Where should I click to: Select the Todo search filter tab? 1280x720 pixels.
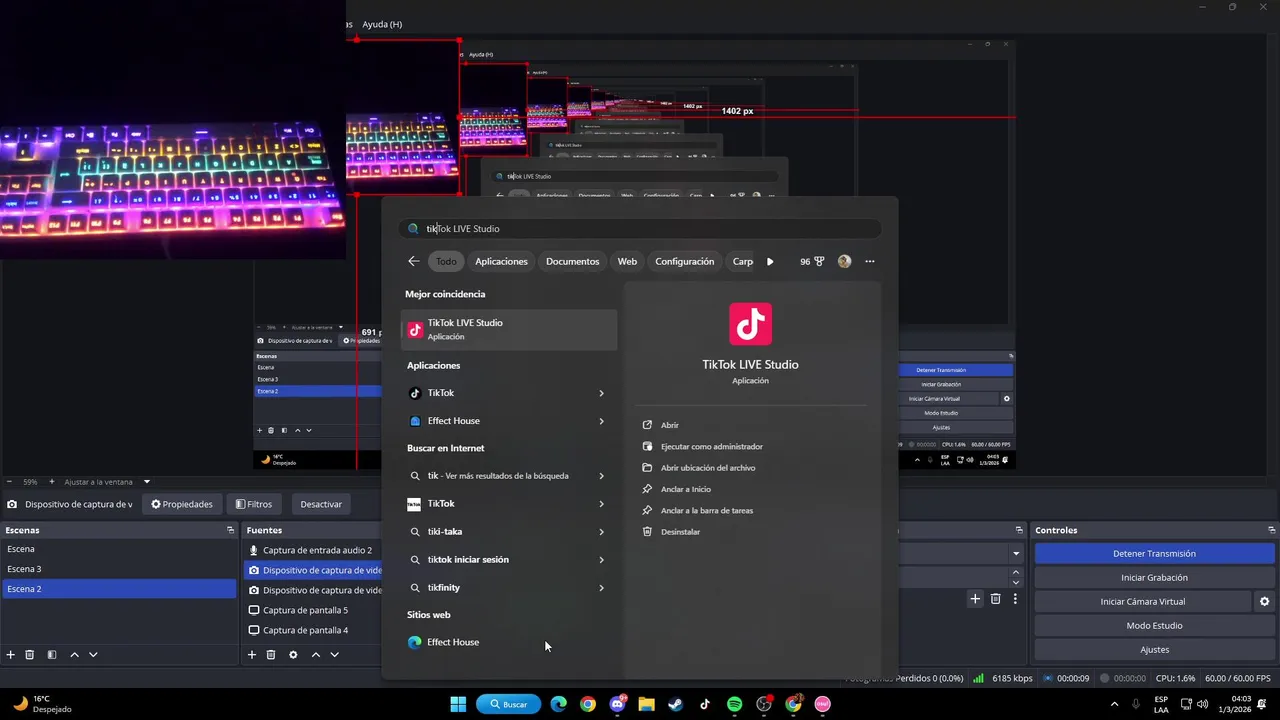pos(446,261)
